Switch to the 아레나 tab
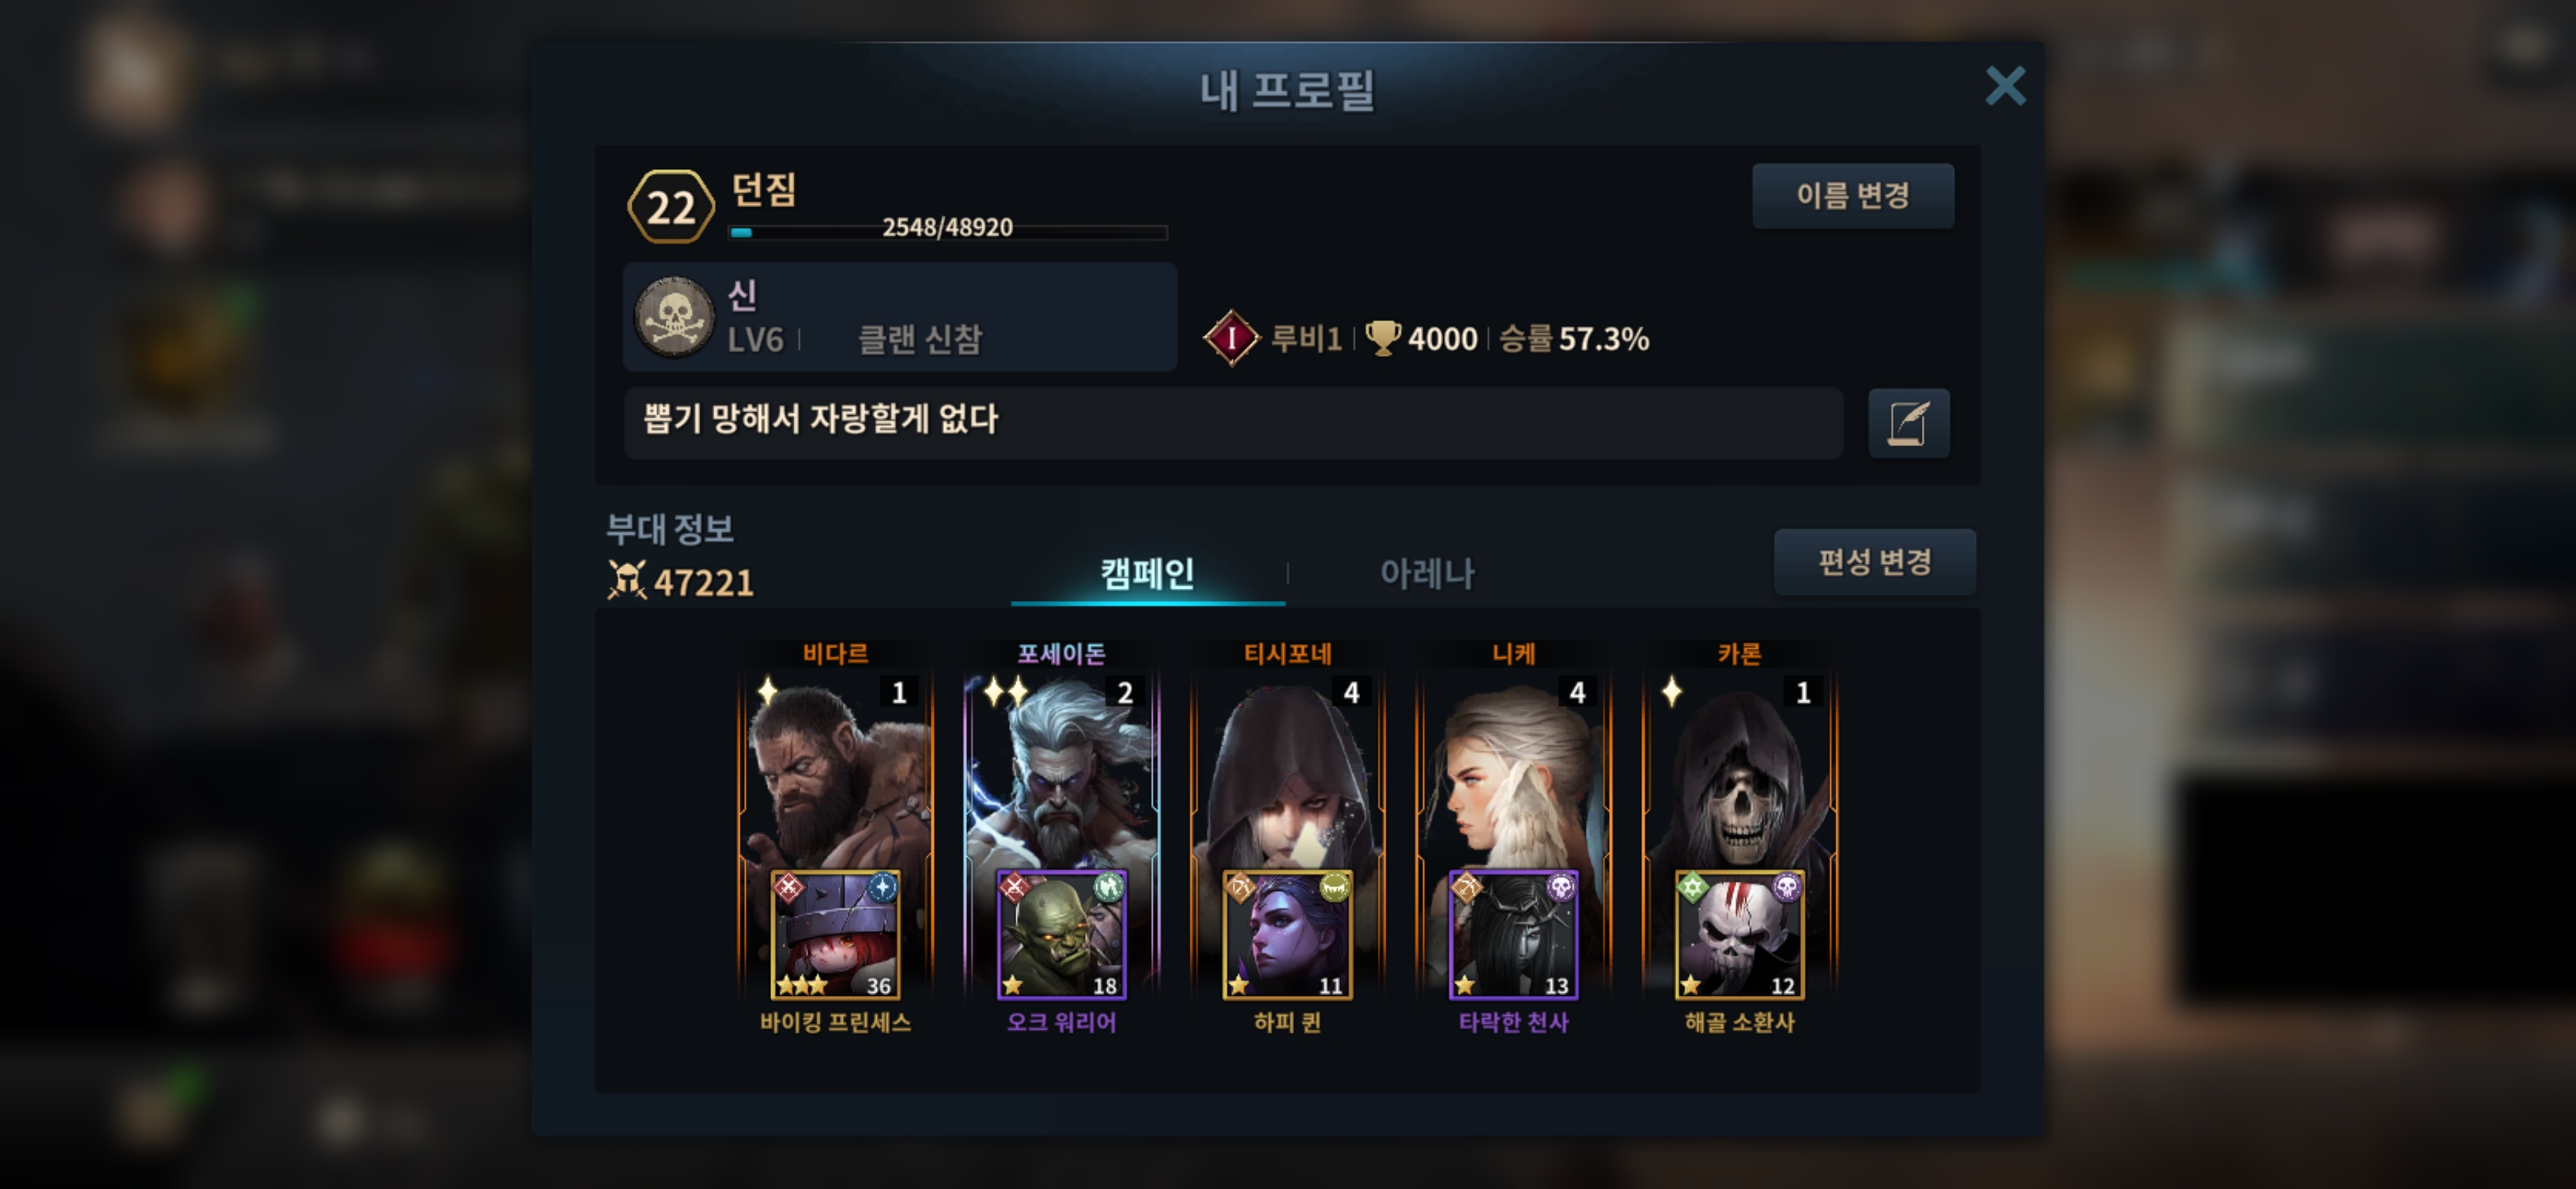 [x=1427, y=574]
